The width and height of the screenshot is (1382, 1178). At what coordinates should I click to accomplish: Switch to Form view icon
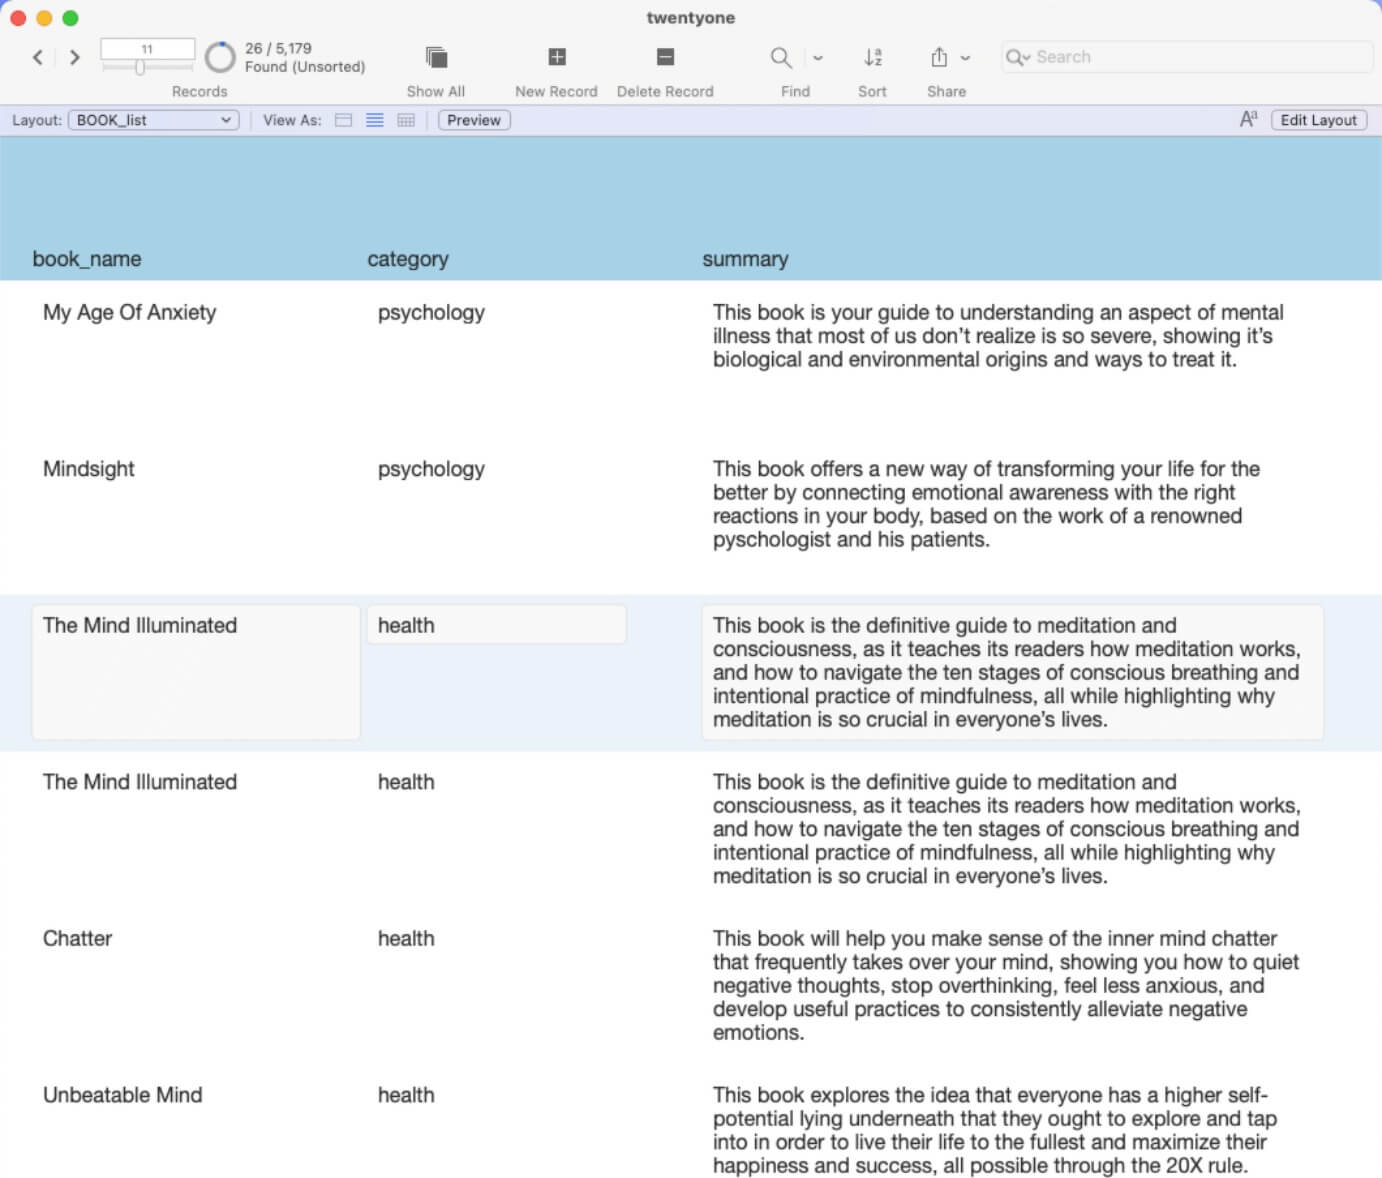click(x=343, y=120)
